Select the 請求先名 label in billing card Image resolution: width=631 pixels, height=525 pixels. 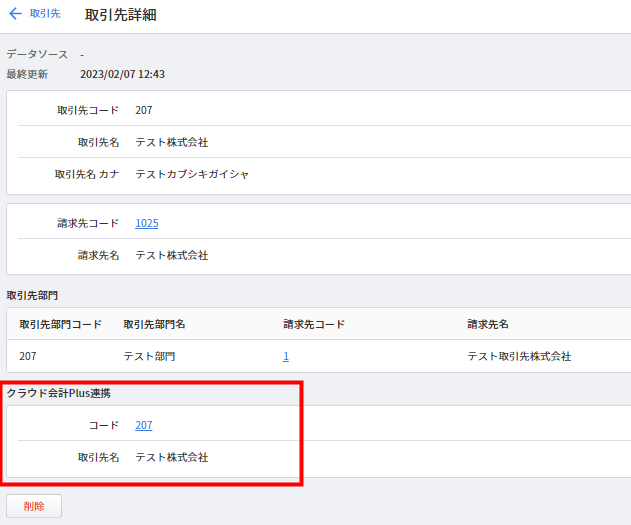pos(99,255)
